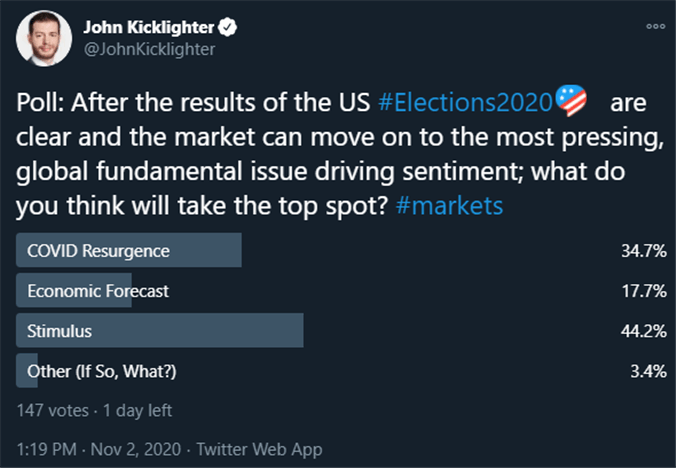The height and width of the screenshot is (468, 676).
Task: Open the 1:19 PM Nov 2, 2020 timestamp
Action: (99, 449)
